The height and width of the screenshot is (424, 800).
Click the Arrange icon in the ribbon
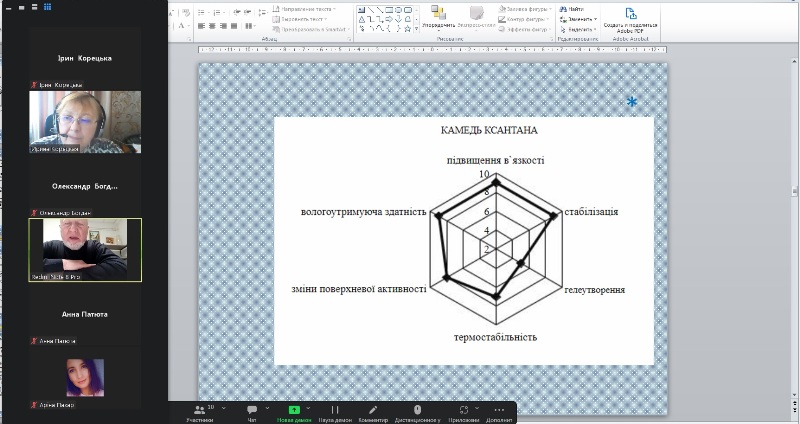click(x=438, y=17)
